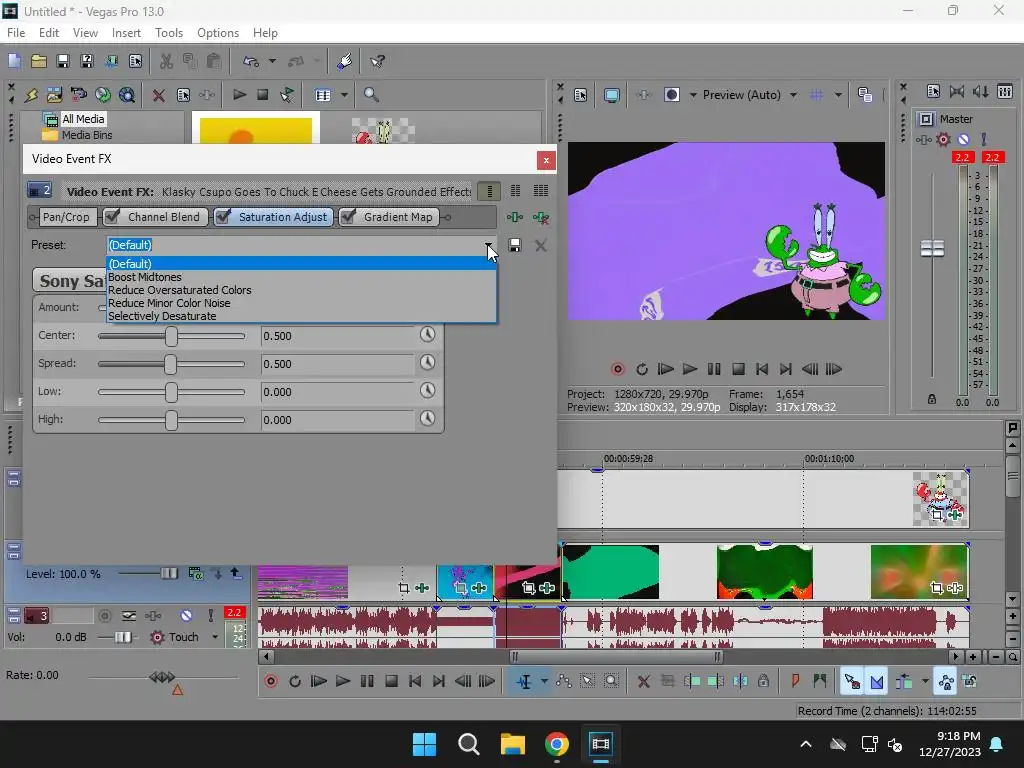The height and width of the screenshot is (768, 1024).
Task: Click the animate stopwatch for Spread
Action: pyautogui.click(x=427, y=362)
